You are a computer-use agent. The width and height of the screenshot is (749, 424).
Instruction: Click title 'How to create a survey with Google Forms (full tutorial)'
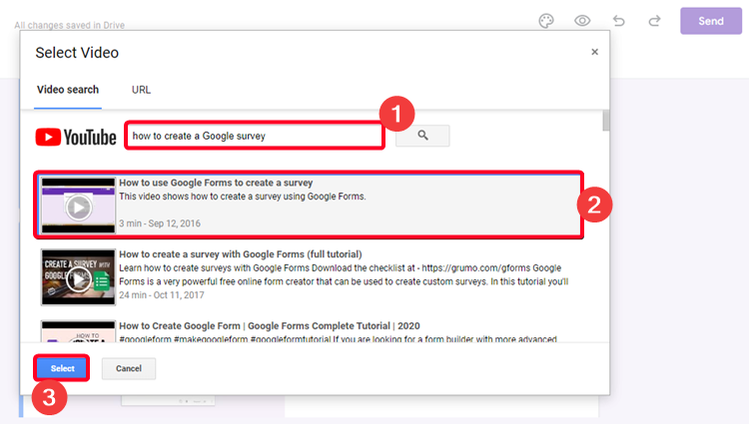(x=241, y=254)
